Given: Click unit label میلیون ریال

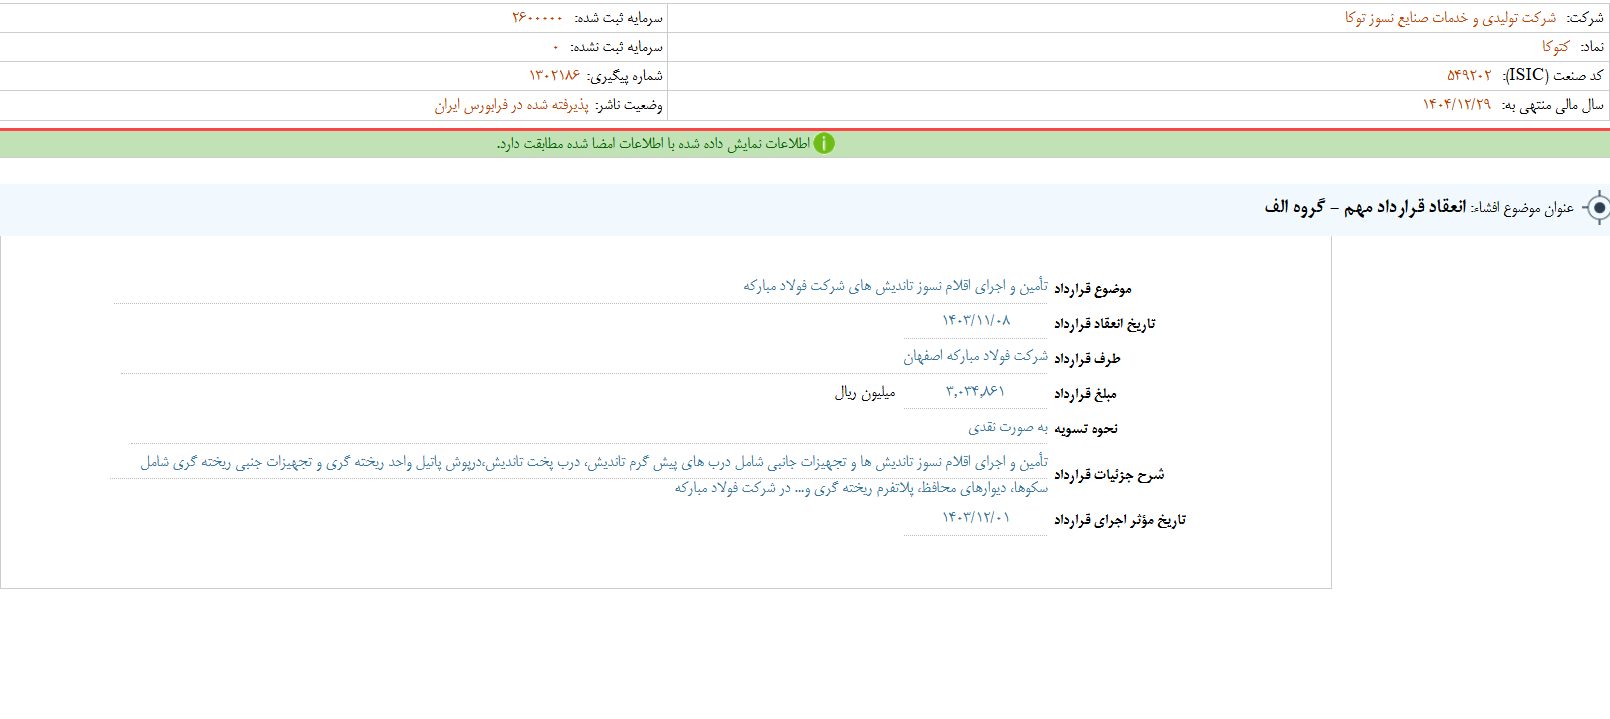Looking at the screenshot, I should [x=865, y=393].
